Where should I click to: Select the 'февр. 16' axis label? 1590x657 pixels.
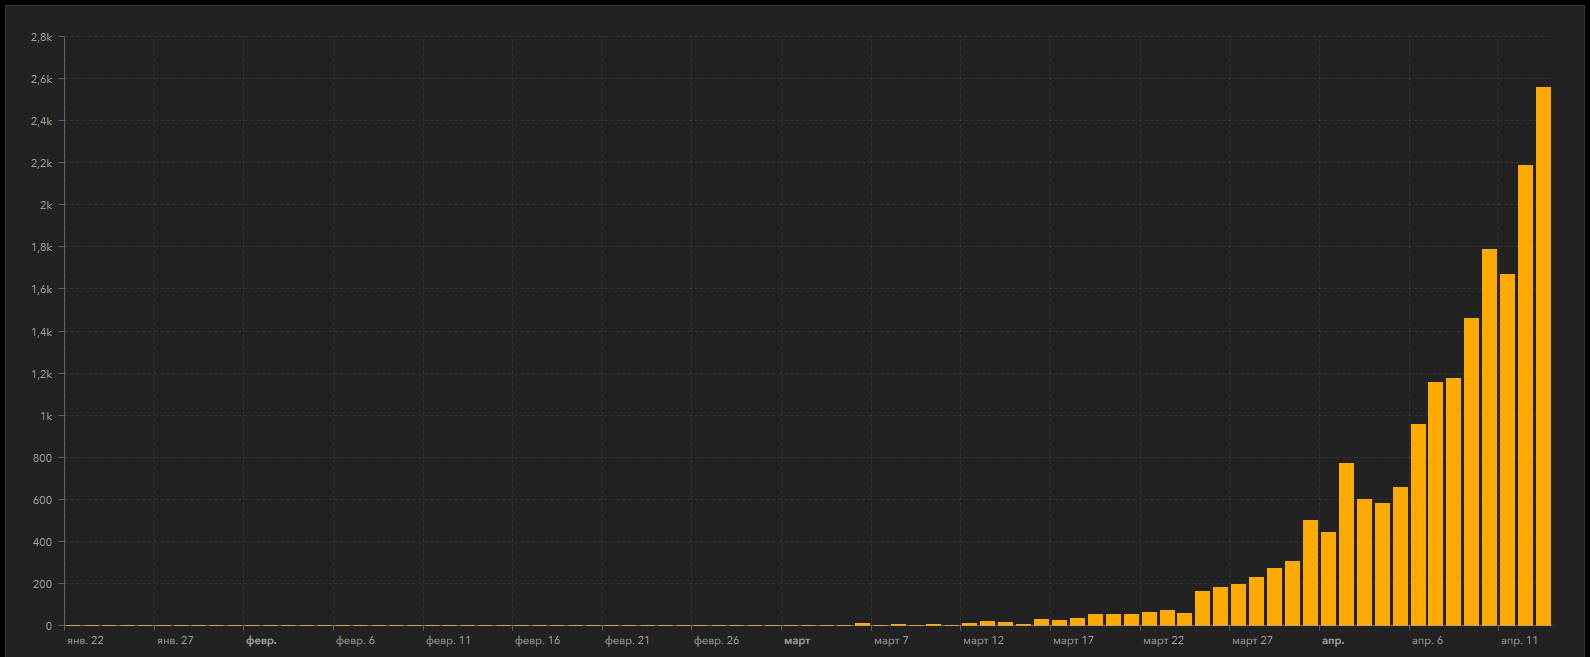[x=538, y=641]
